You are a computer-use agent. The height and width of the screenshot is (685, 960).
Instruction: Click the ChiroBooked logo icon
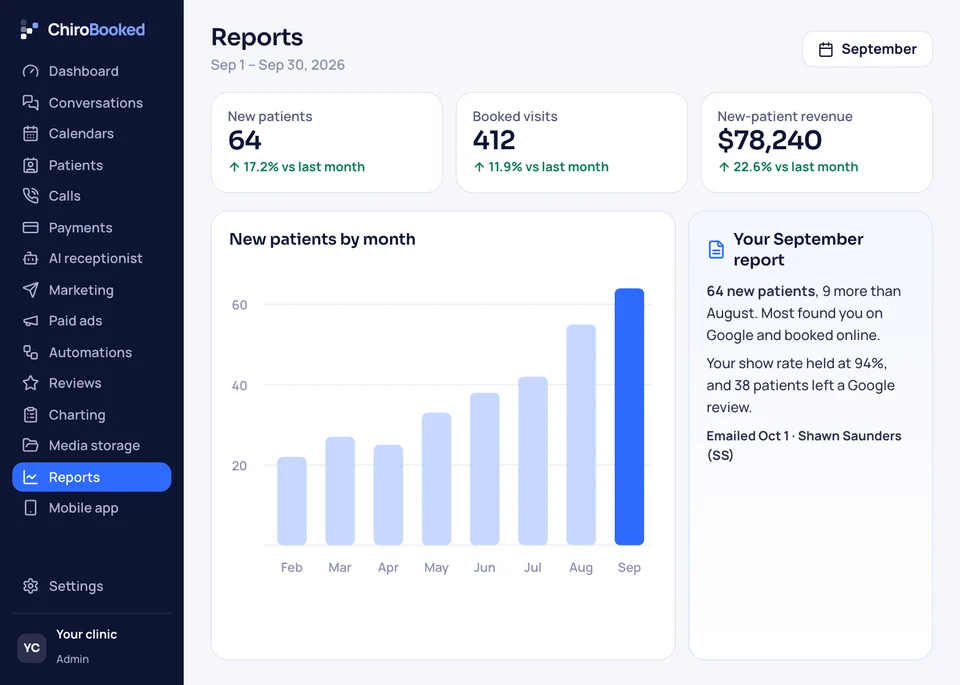29,29
